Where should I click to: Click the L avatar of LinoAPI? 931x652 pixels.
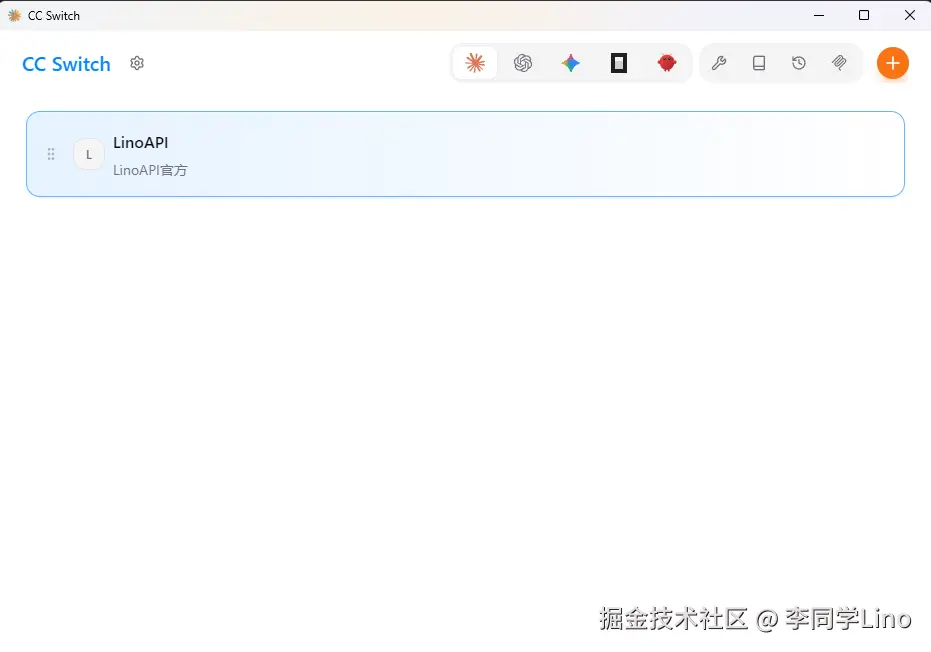89,154
